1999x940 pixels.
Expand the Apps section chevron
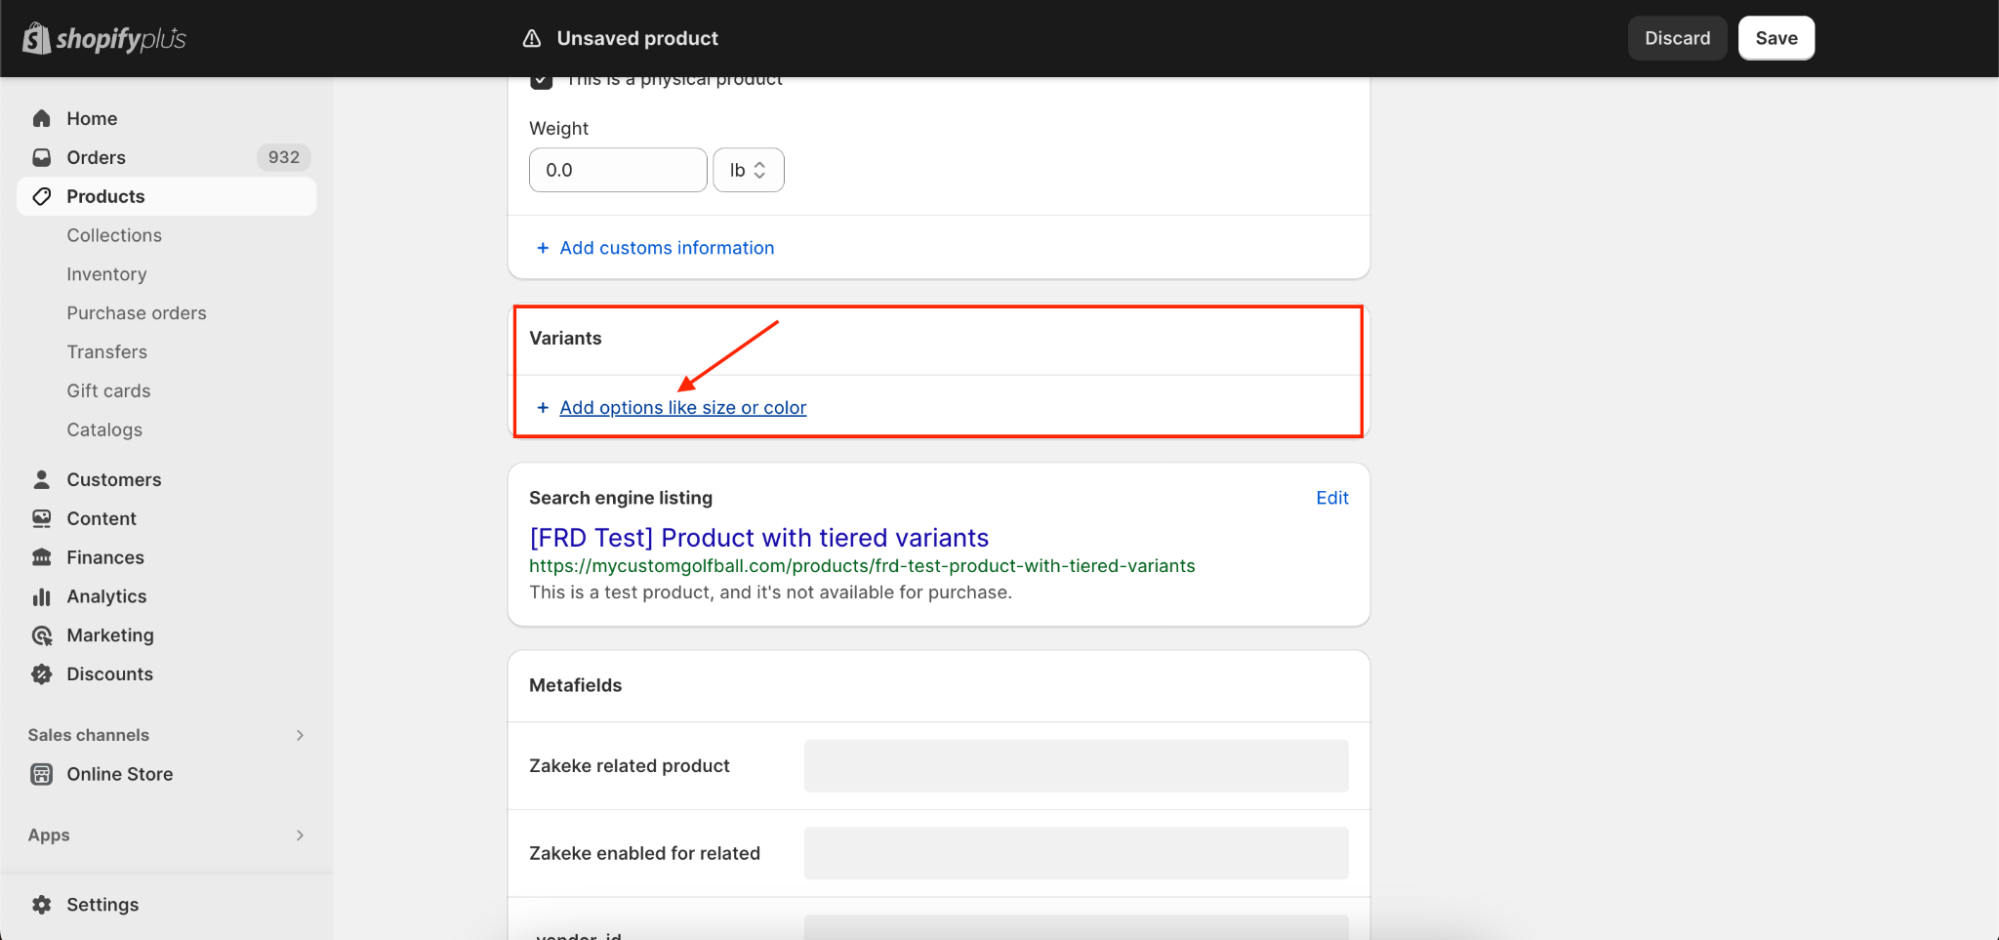pyautogui.click(x=299, y=835)
